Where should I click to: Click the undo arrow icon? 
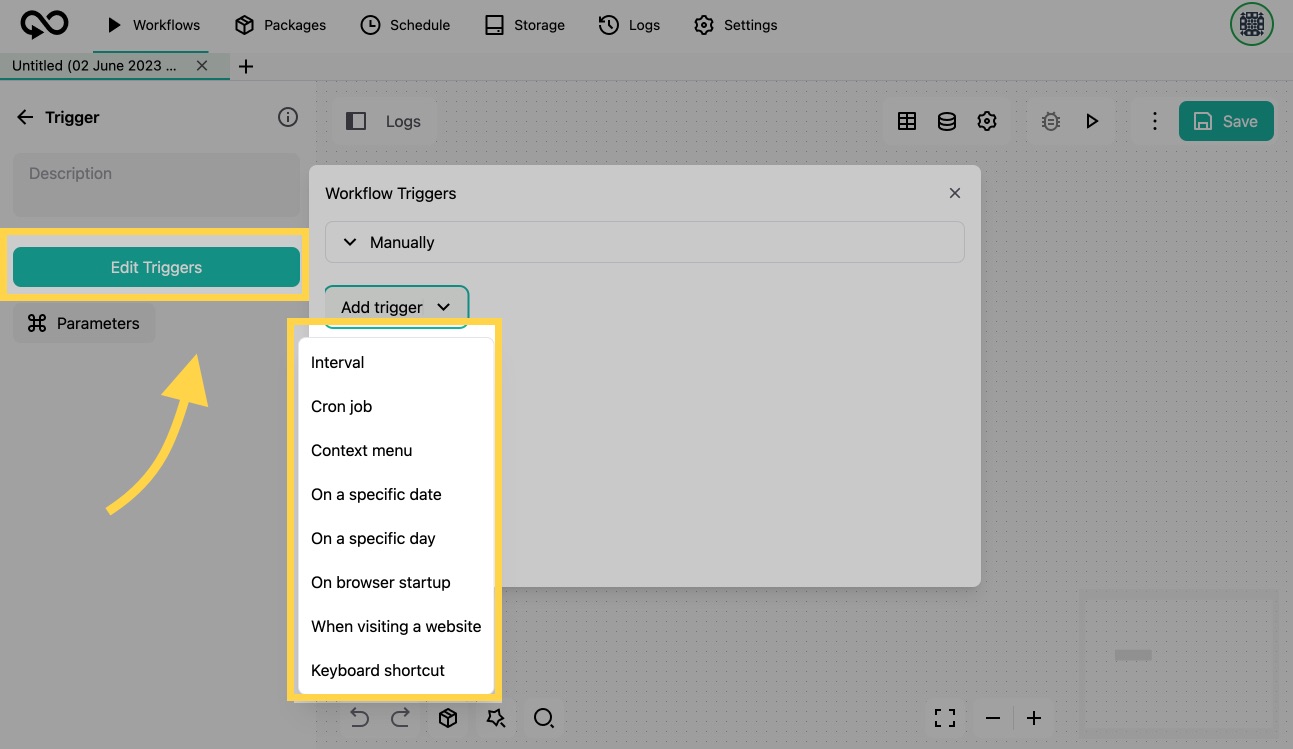click(x=360, y=718)
